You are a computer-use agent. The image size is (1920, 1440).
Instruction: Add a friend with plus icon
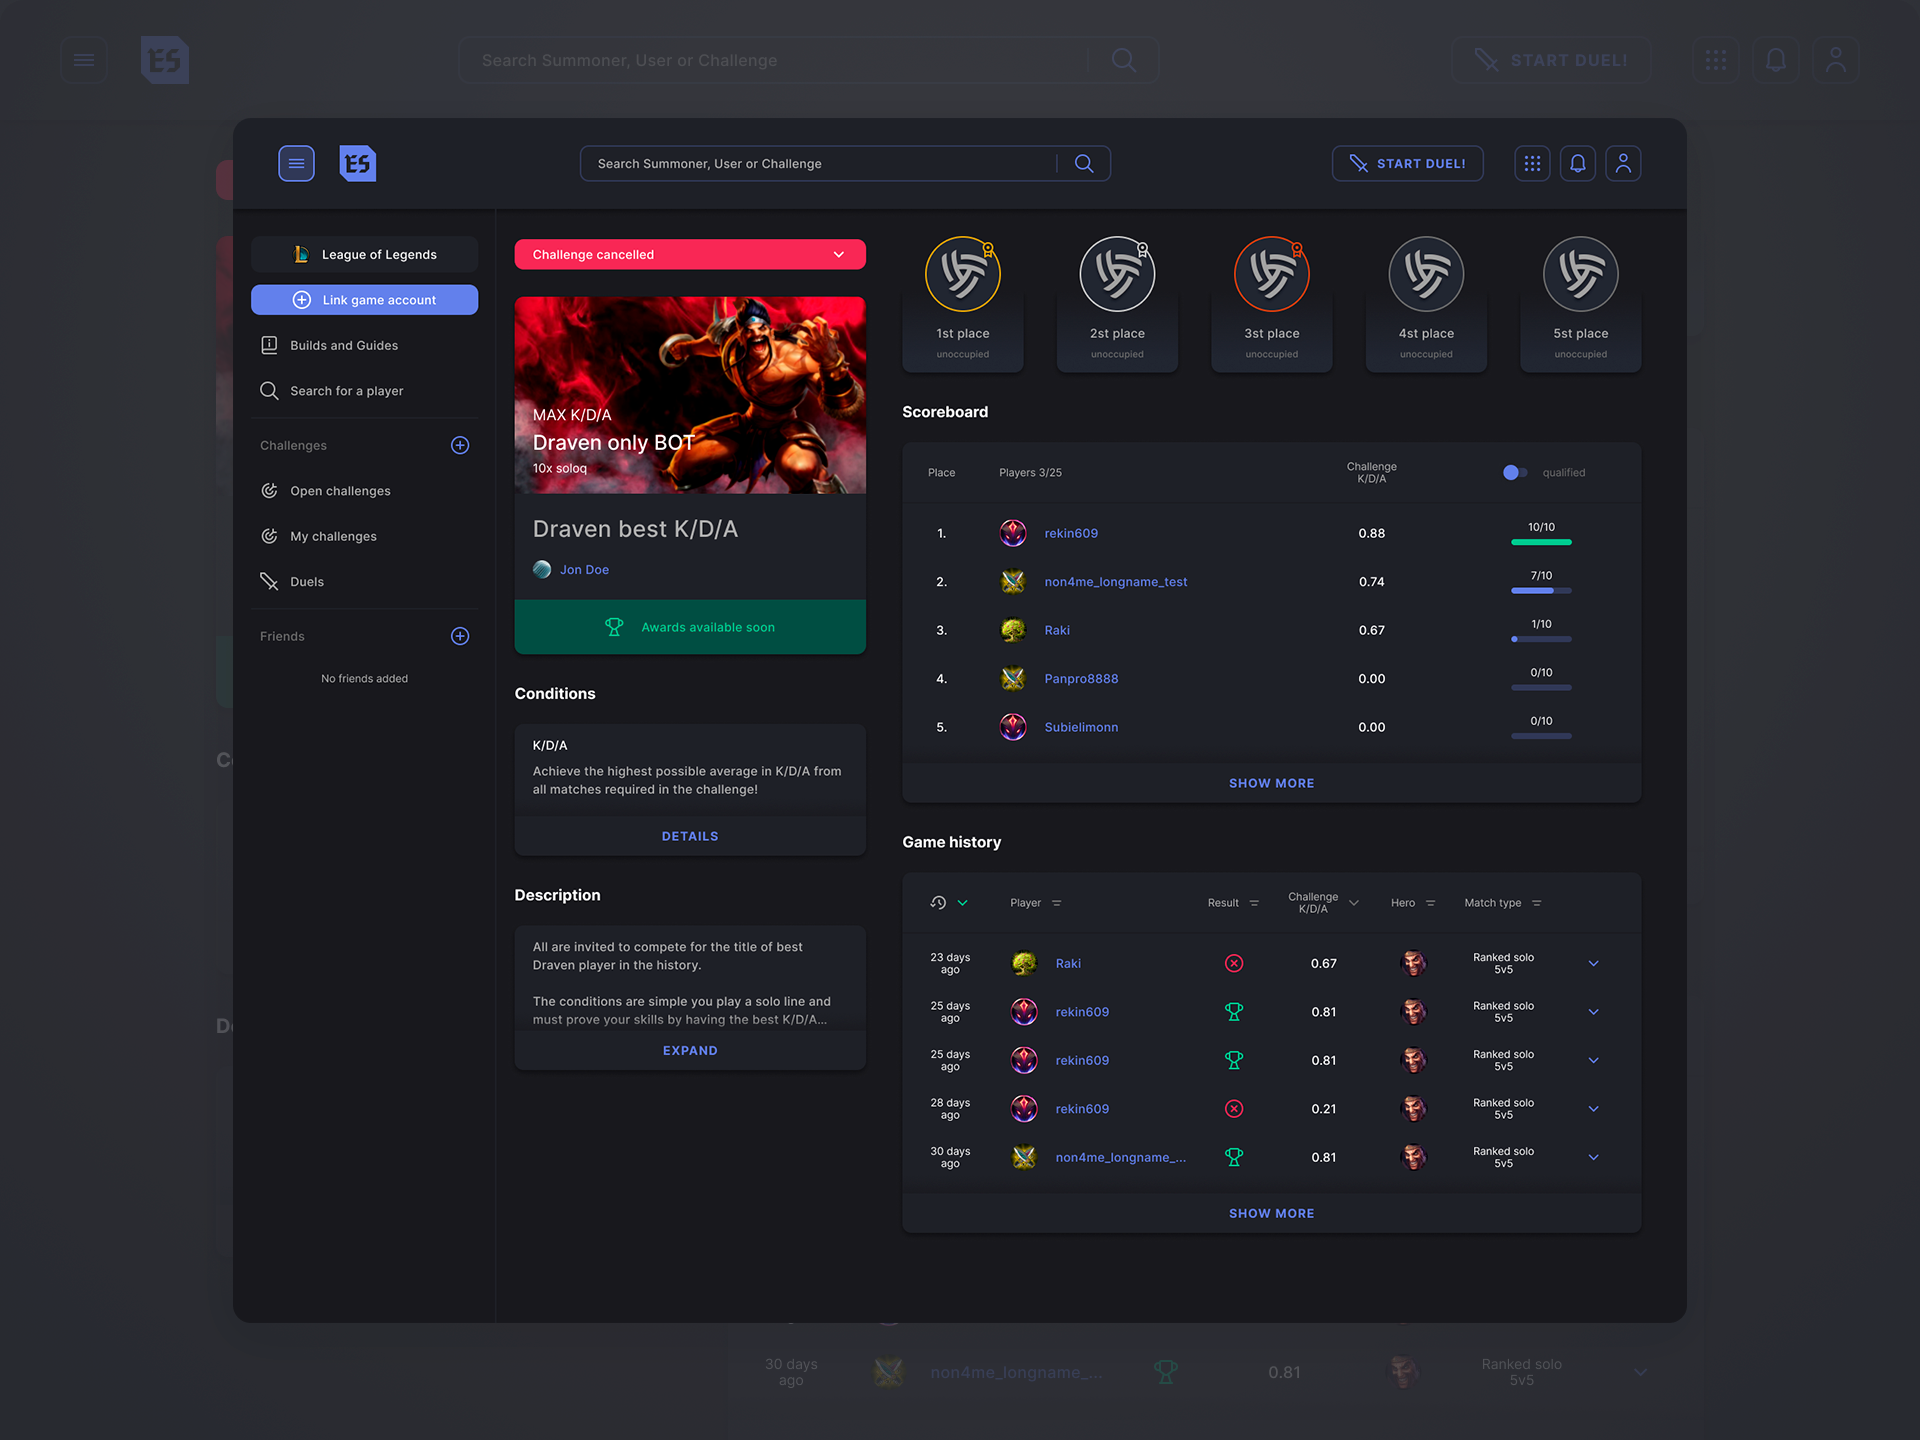460,636
